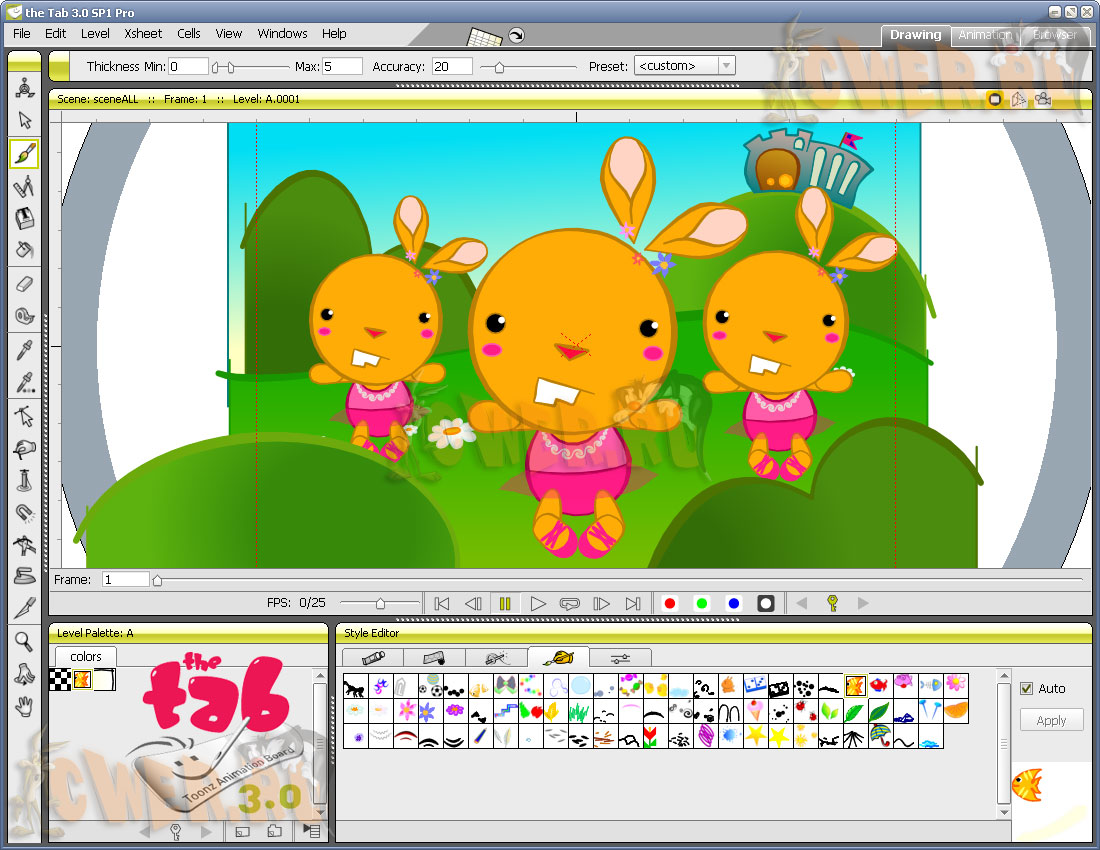Select the Brush tool in toolbar
Viewport: 1100px width, 850px height.
click(x=25, y=154)
